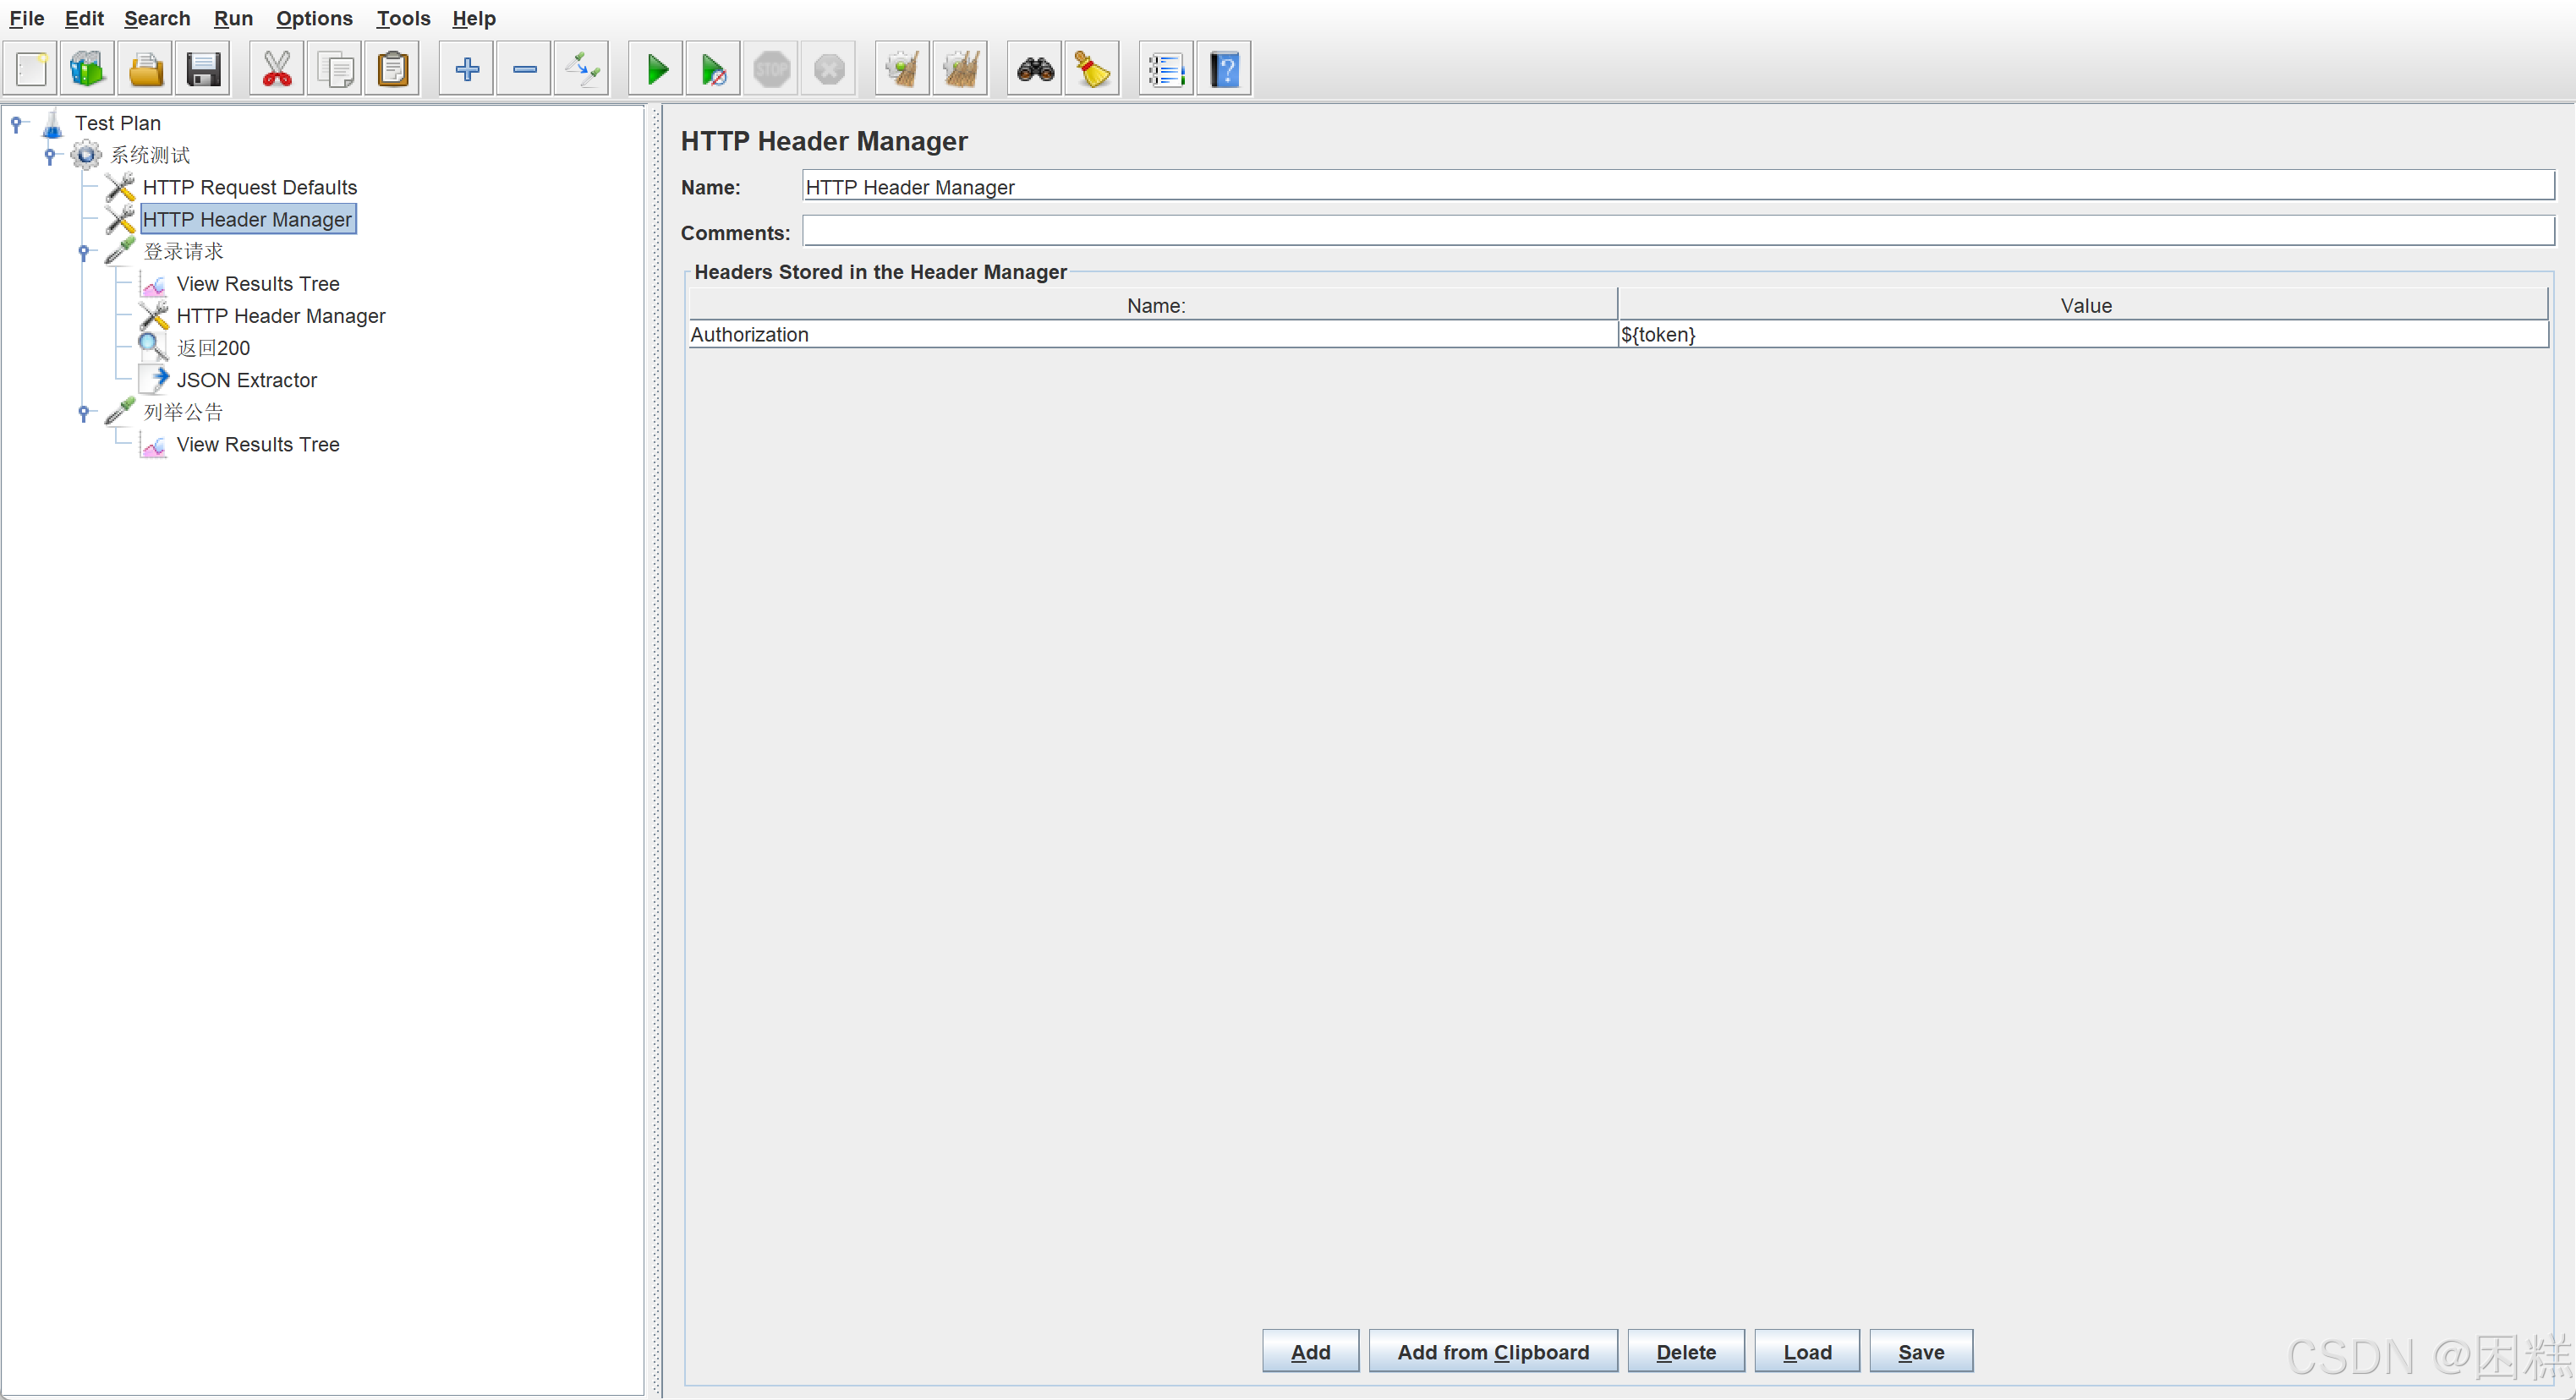Click the Templates icon
Screen dimensions: 2576x1400
(87, 70)
